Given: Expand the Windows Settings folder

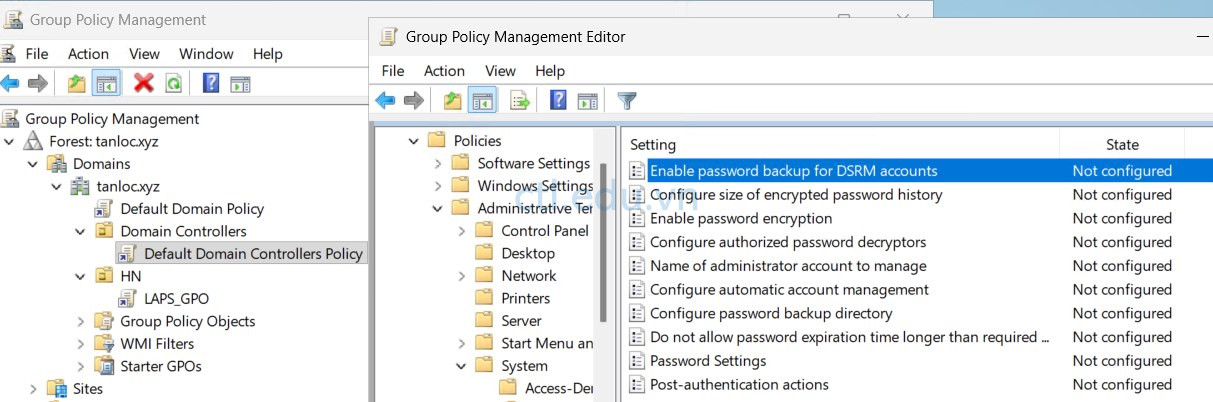Looking at the screenshot, I should coord(437,186).
